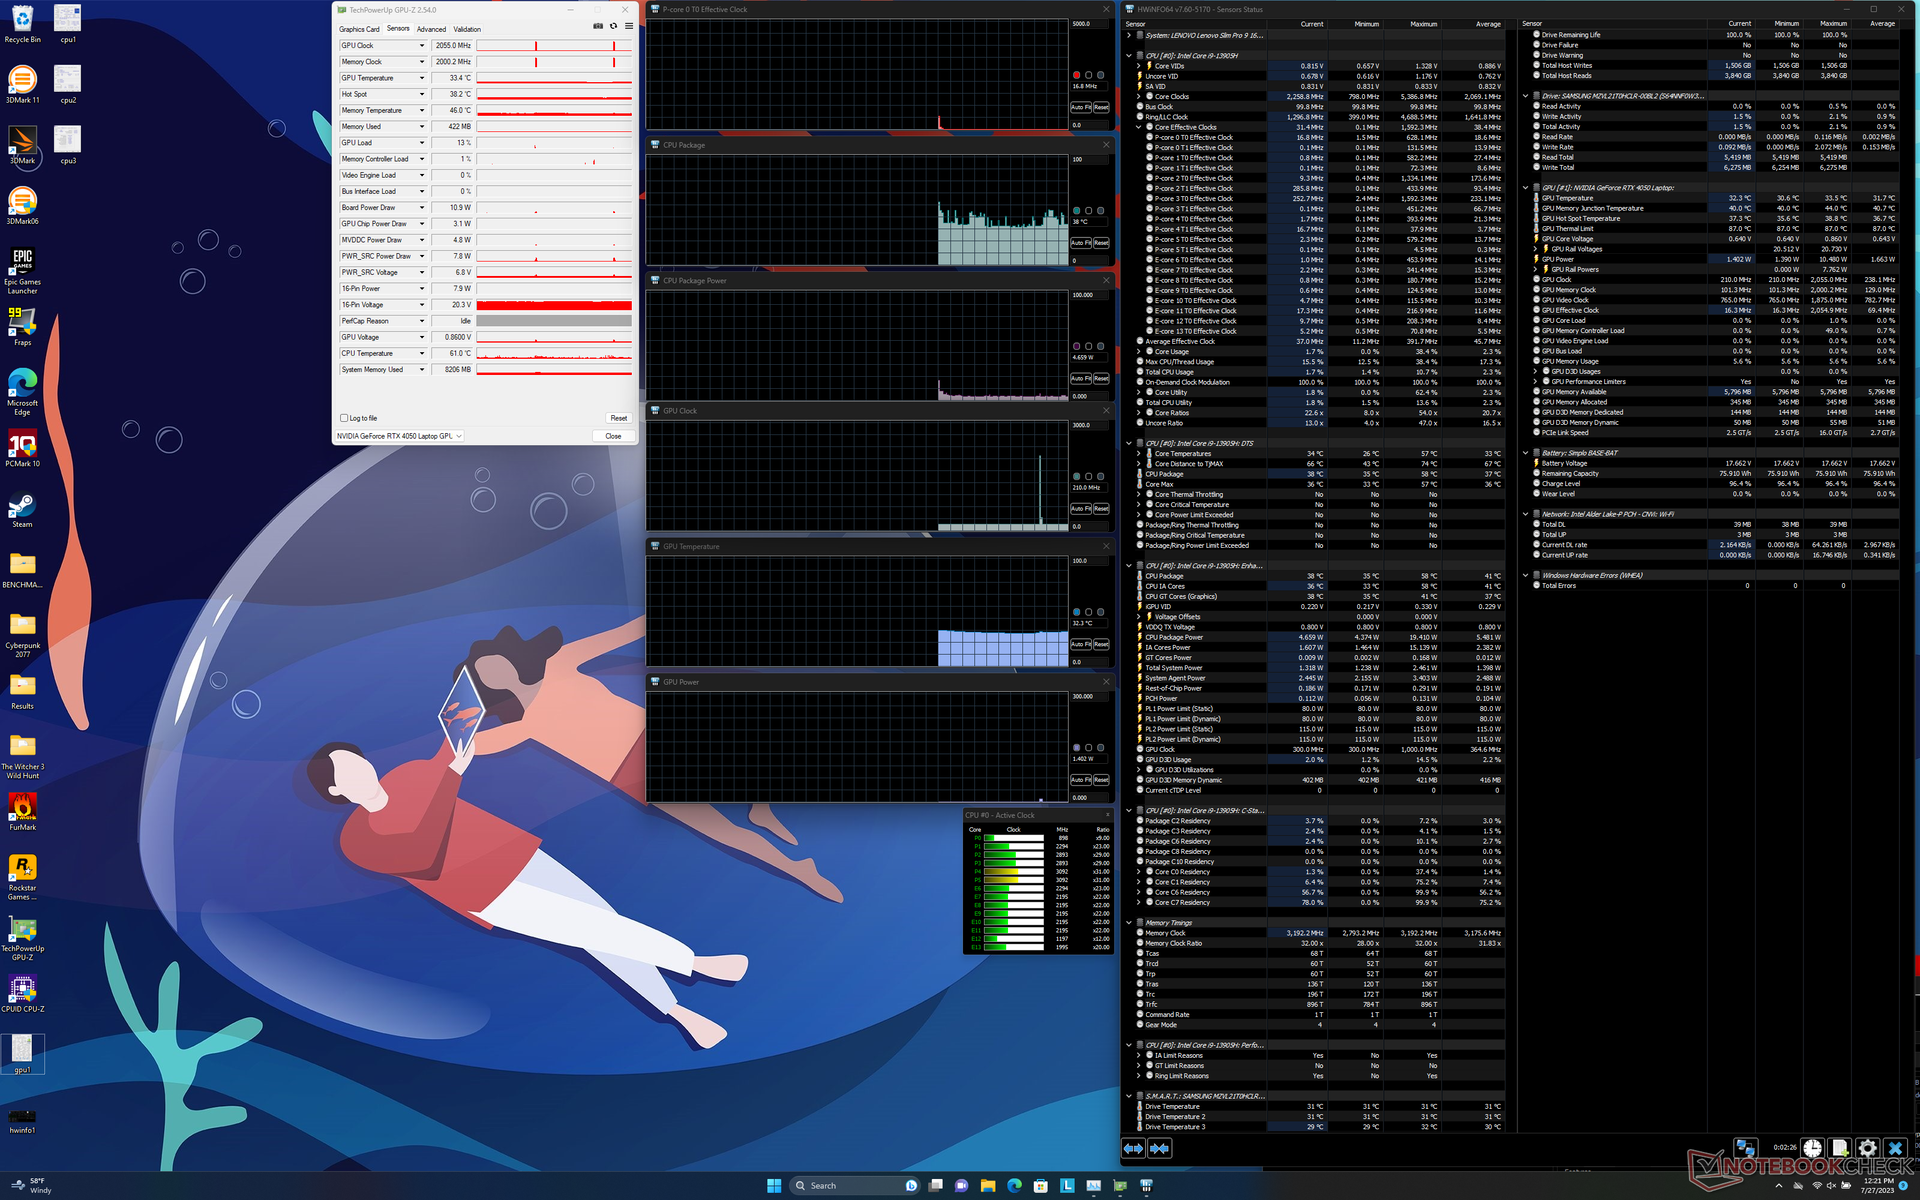Click GPU-Z screenshot camera icon

pos(598,26)
